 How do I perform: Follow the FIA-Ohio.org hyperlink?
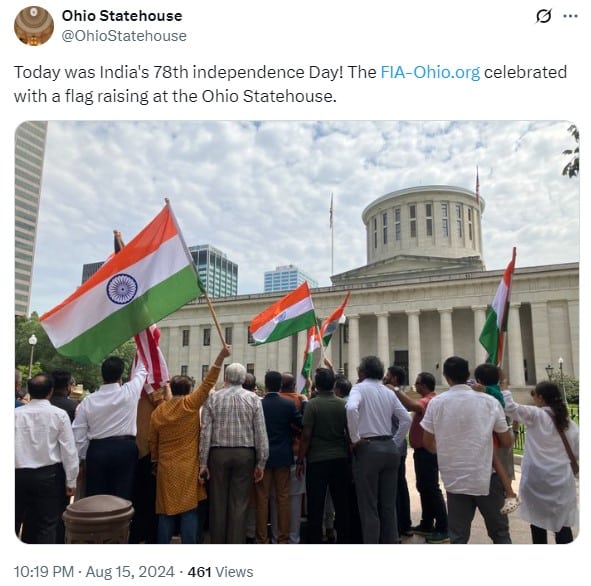430,72
